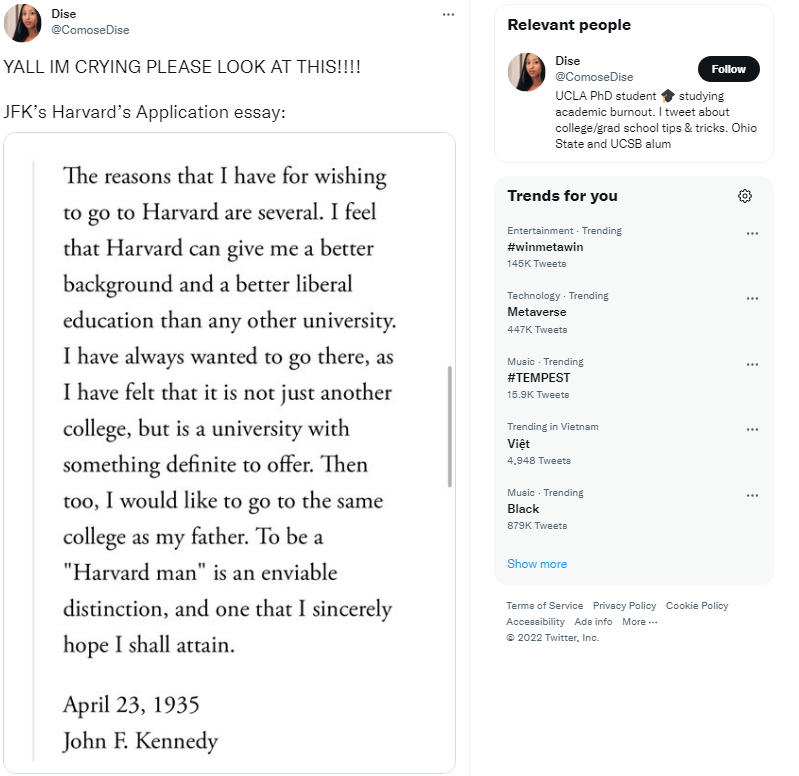Image resolution: width=799 pixels, height=776 pixels.
Task: Click Dise's avatar in Relevant people
Action: click(526, 72)
